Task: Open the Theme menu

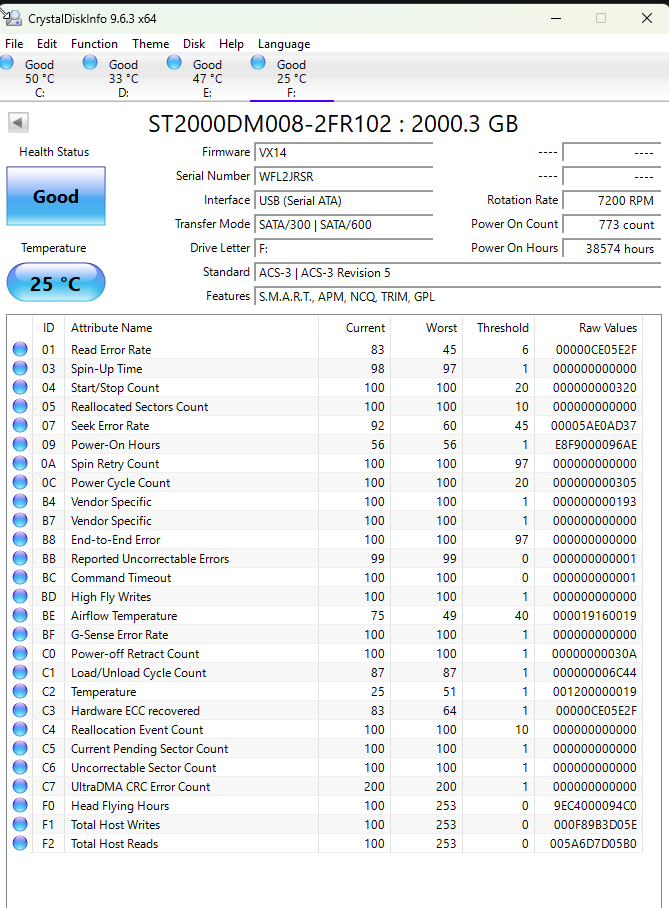Action: (x=150, y=44)
